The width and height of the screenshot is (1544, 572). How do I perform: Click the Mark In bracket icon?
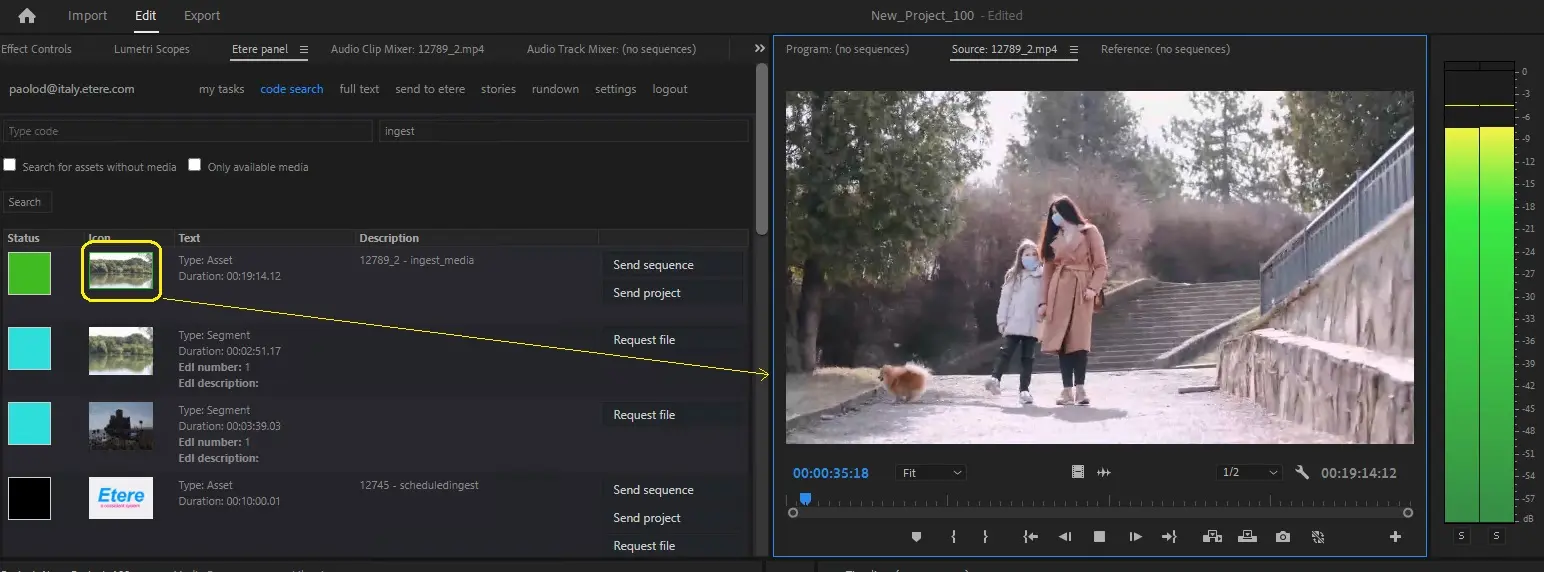(953, 537)
